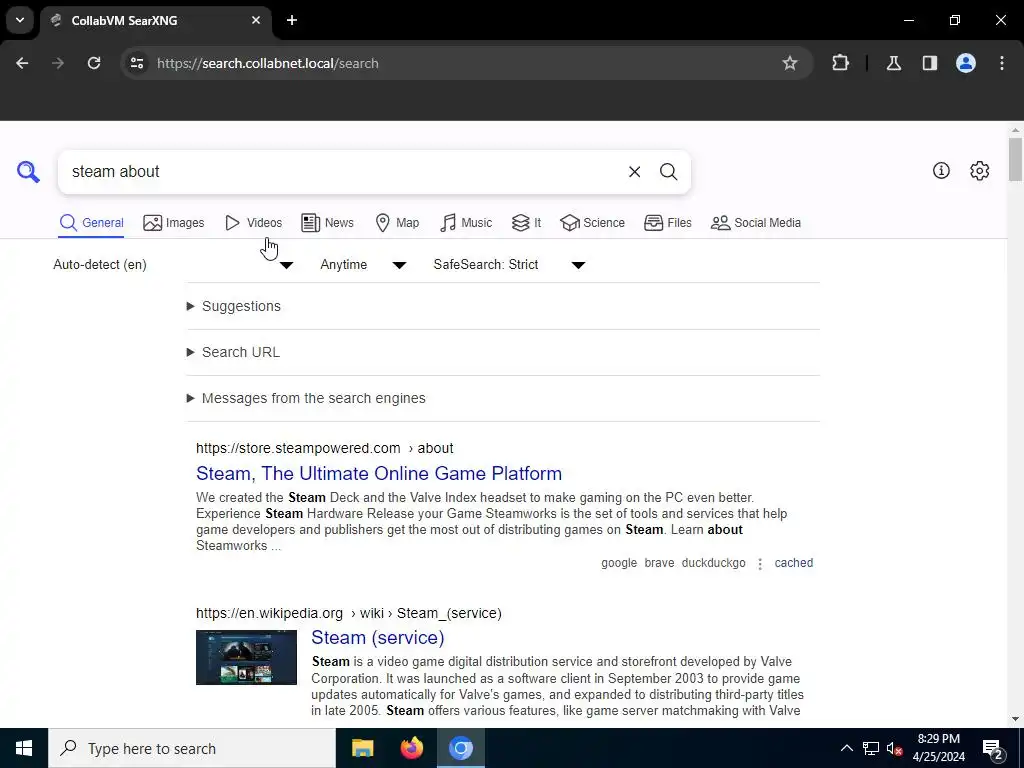Open Steam, The Ultimate Online Game Platform
The image size is (1024, 768).
[x=379, y=473]
